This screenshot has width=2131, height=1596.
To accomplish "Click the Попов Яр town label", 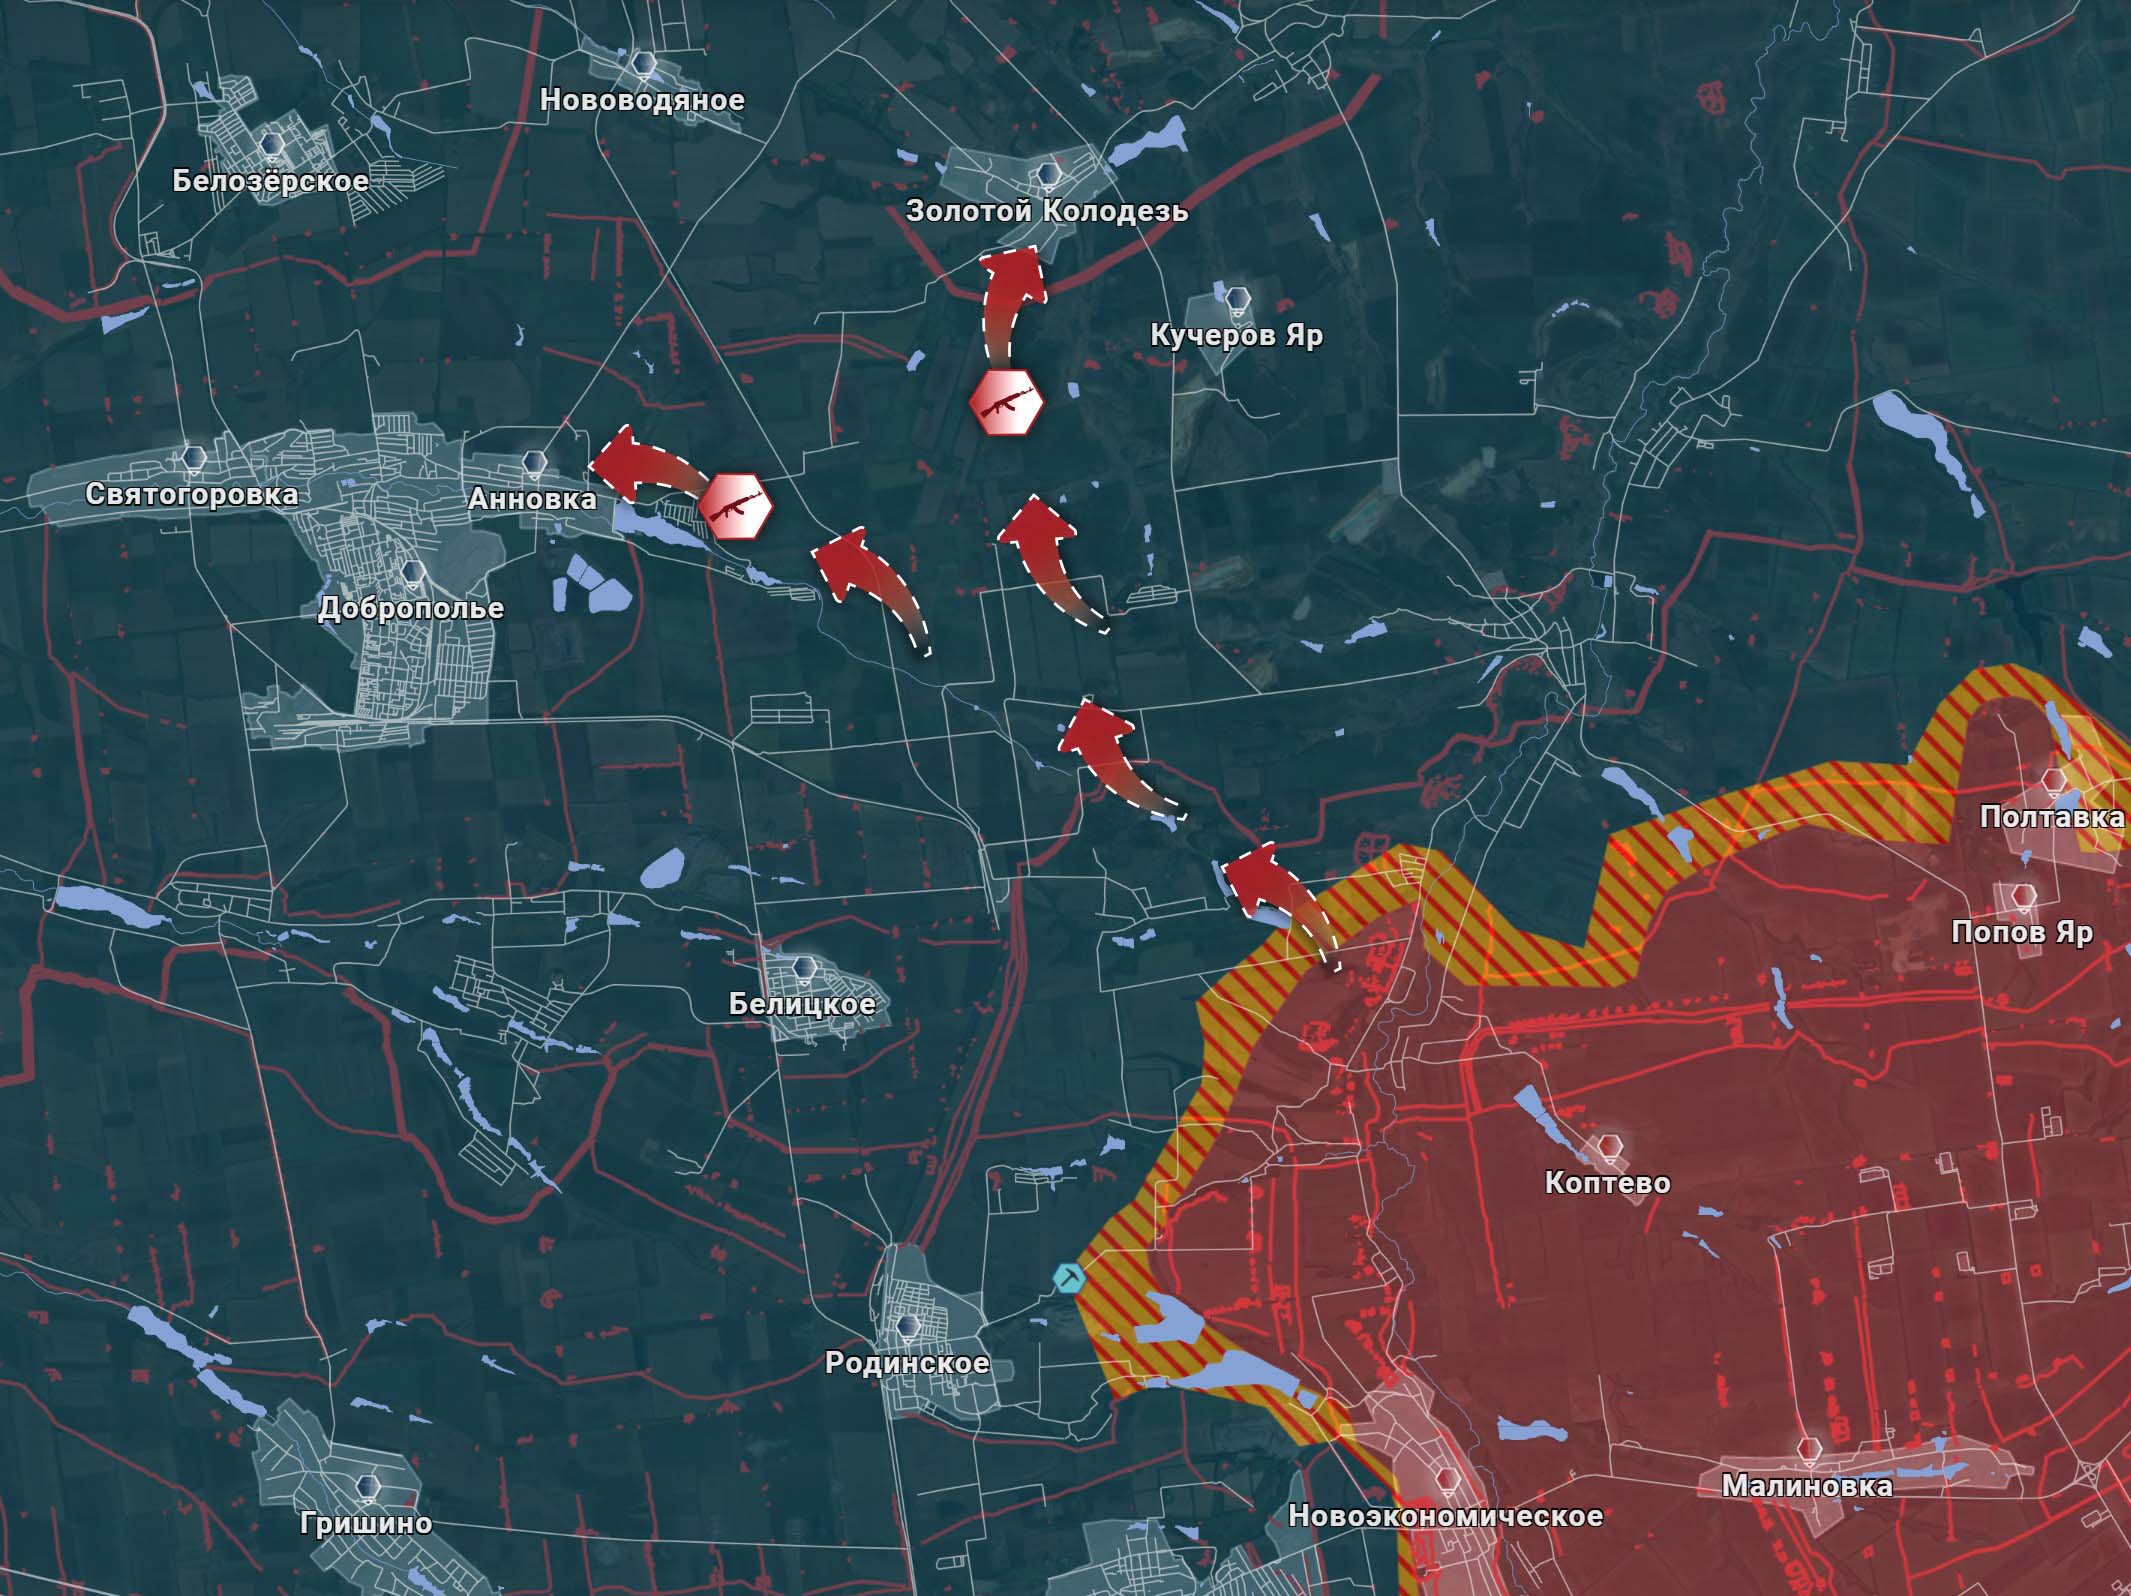I will coord(2021,932).
